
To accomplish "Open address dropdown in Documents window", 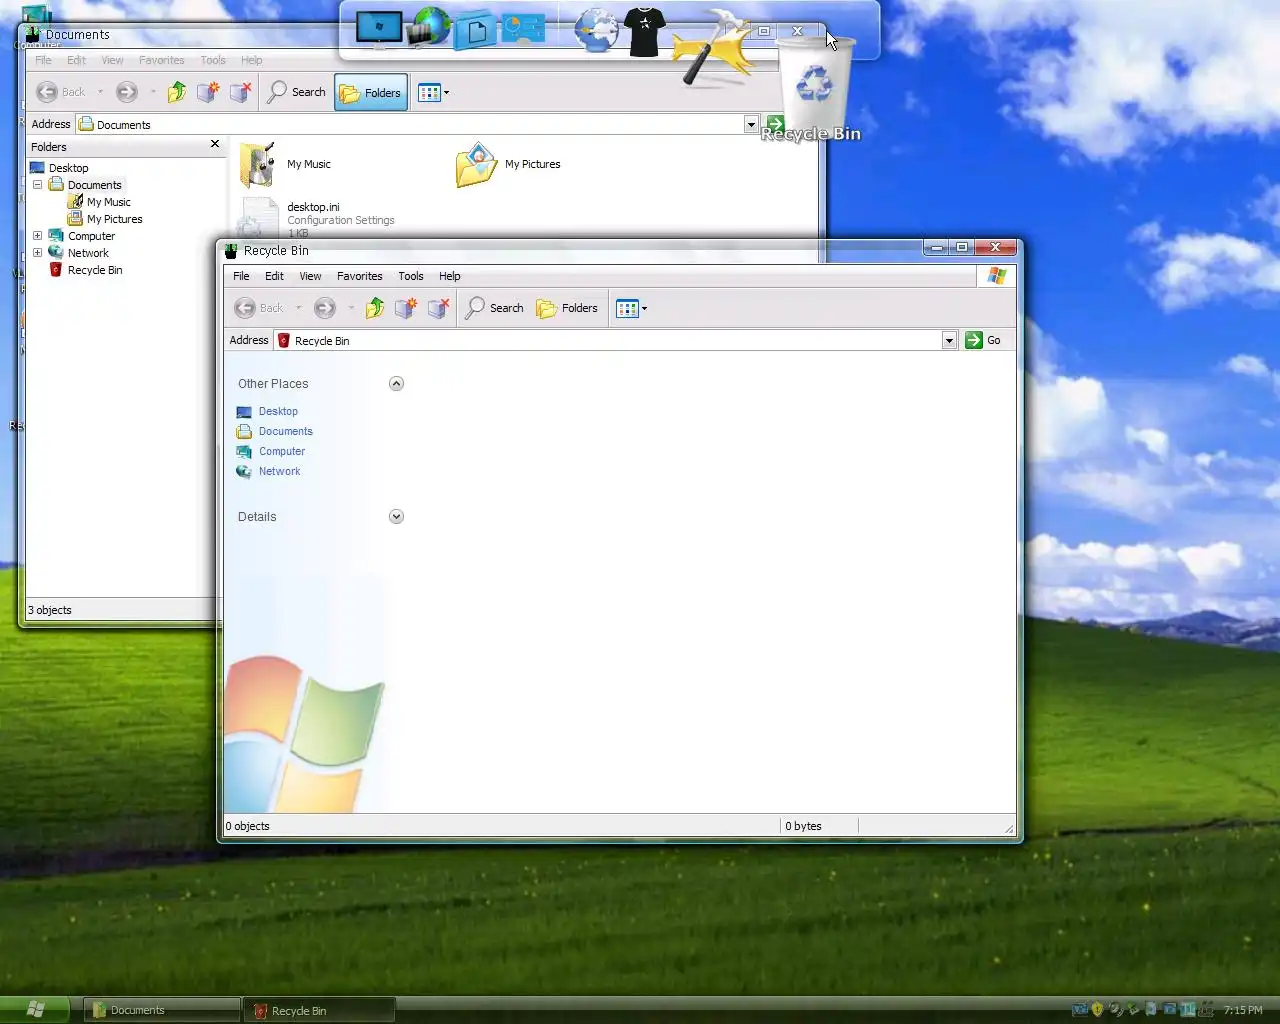I will pyautogui.click(x=751, y=124).
